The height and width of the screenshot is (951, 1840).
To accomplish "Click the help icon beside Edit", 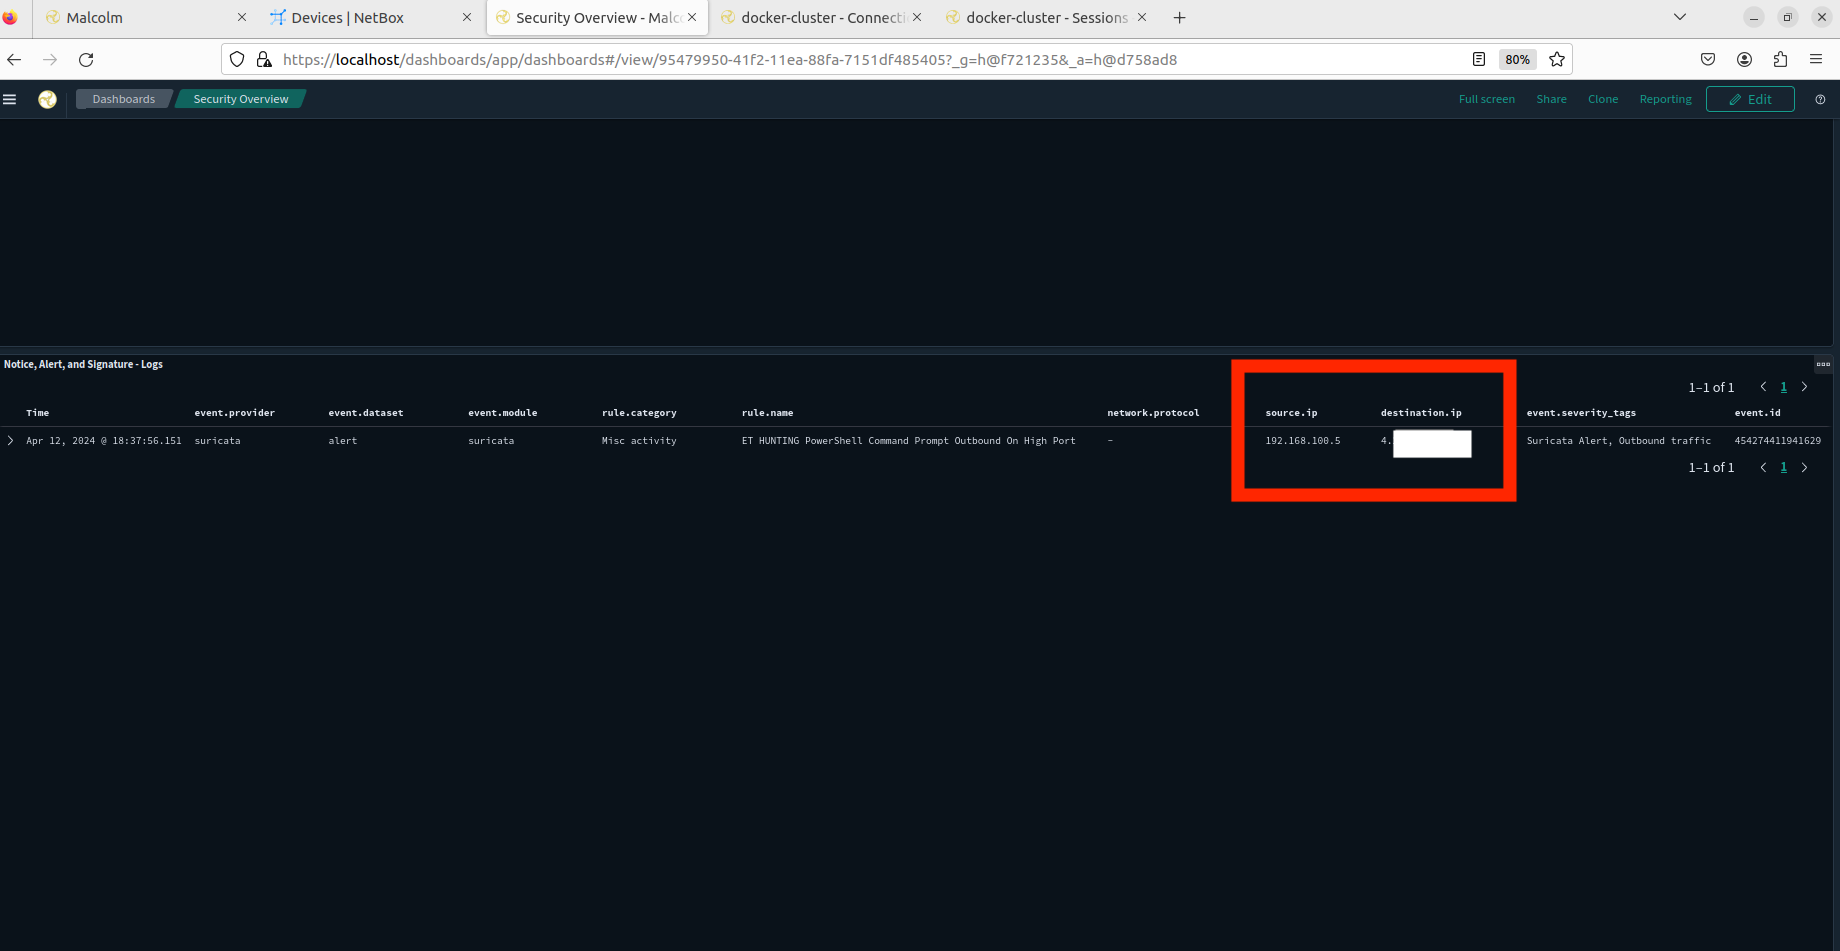I will 1820,99.
